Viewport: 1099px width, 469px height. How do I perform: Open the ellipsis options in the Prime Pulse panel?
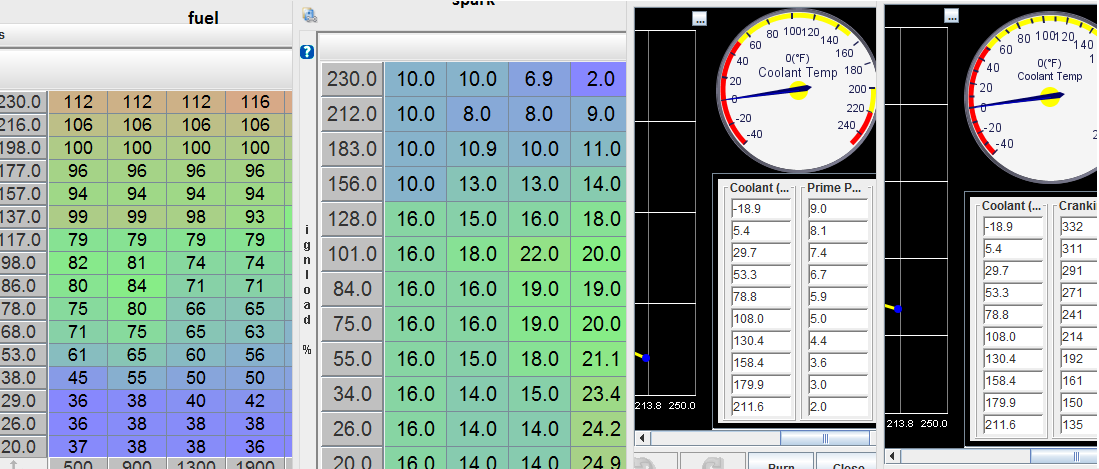click(x=699, y=18)
